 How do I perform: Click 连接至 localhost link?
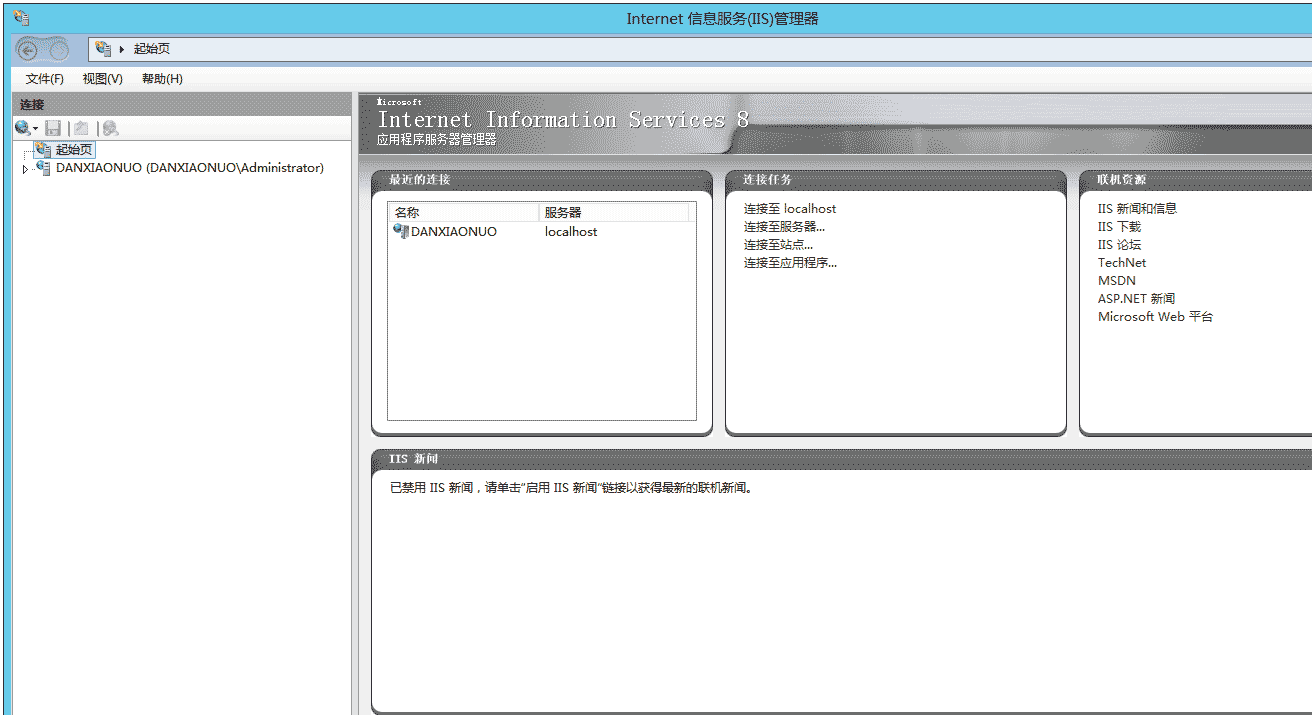[790, 209]
